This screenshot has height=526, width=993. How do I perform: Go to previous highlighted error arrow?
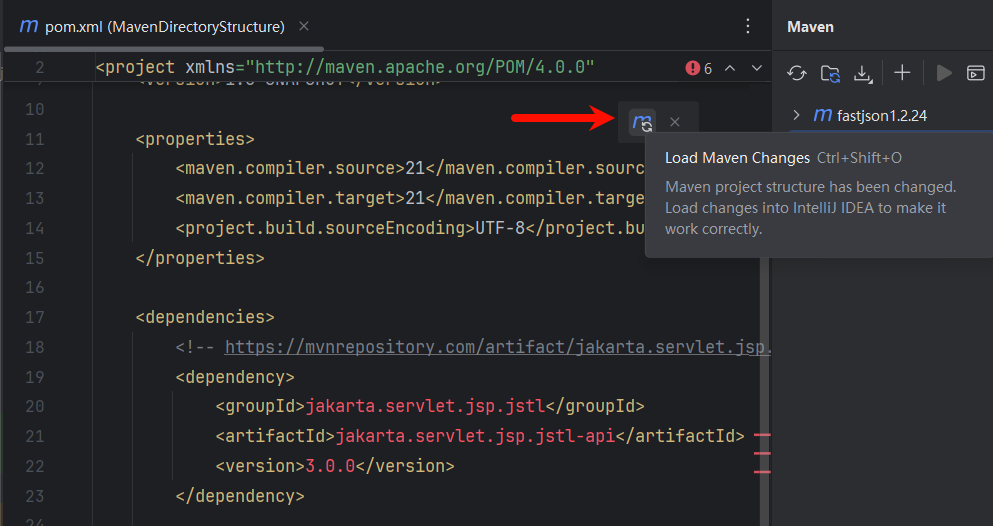tap(730, 68)
